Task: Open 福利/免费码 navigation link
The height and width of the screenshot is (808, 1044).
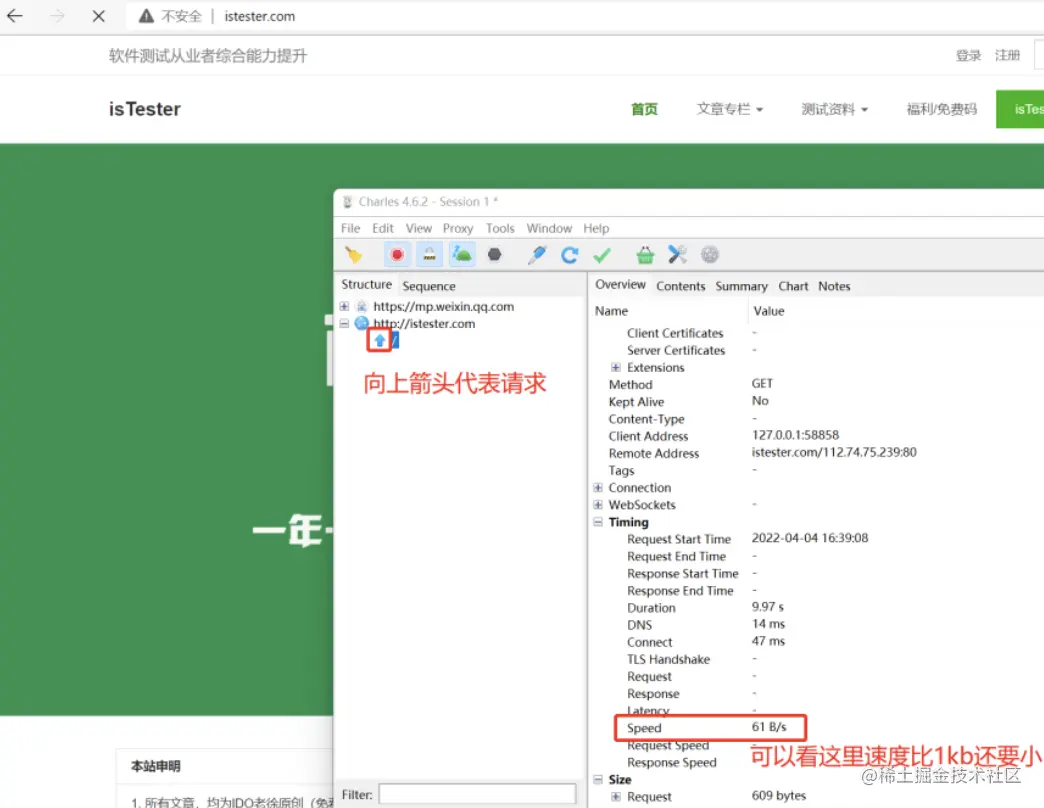Action: (x=941, y=109)
